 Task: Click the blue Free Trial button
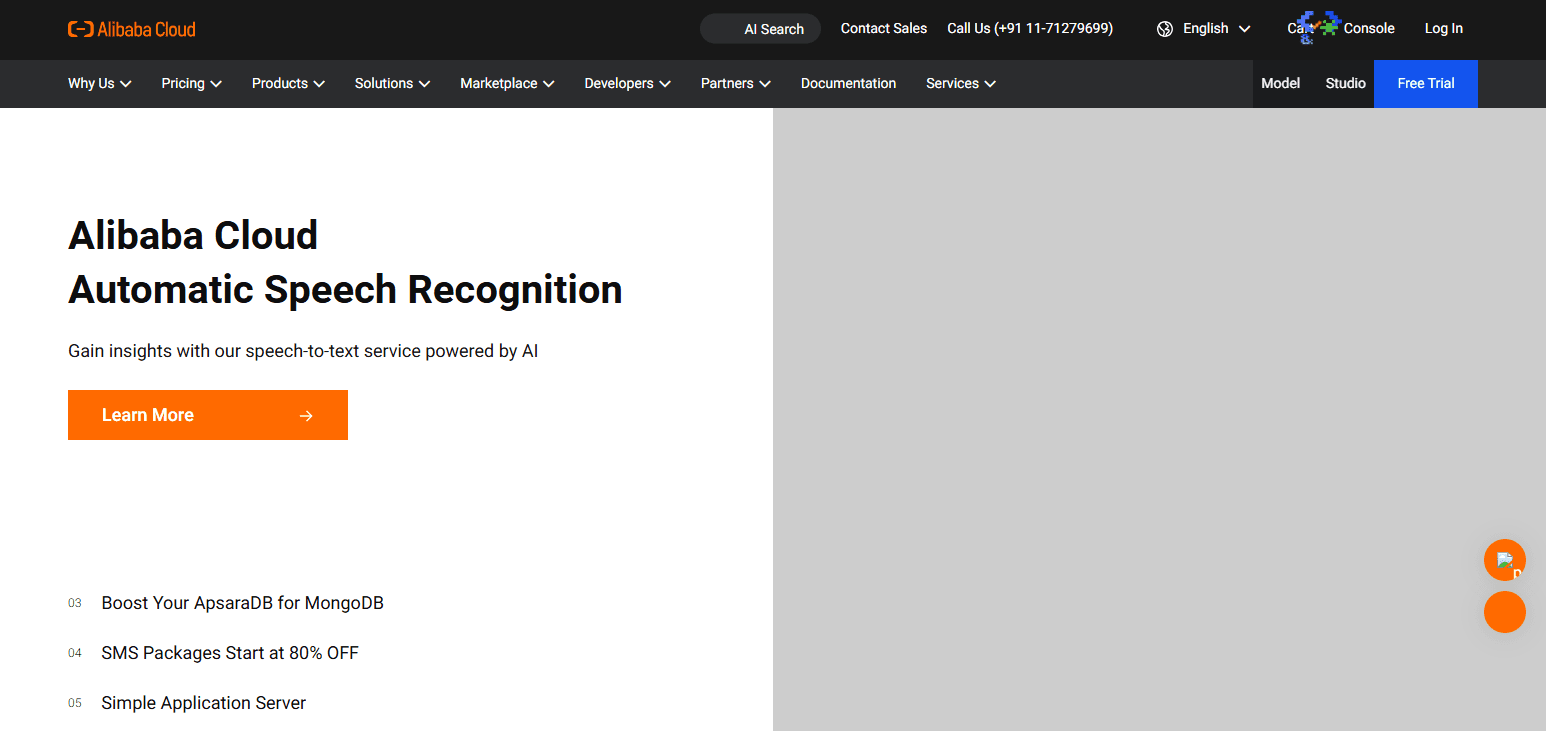click(1426, 84)
